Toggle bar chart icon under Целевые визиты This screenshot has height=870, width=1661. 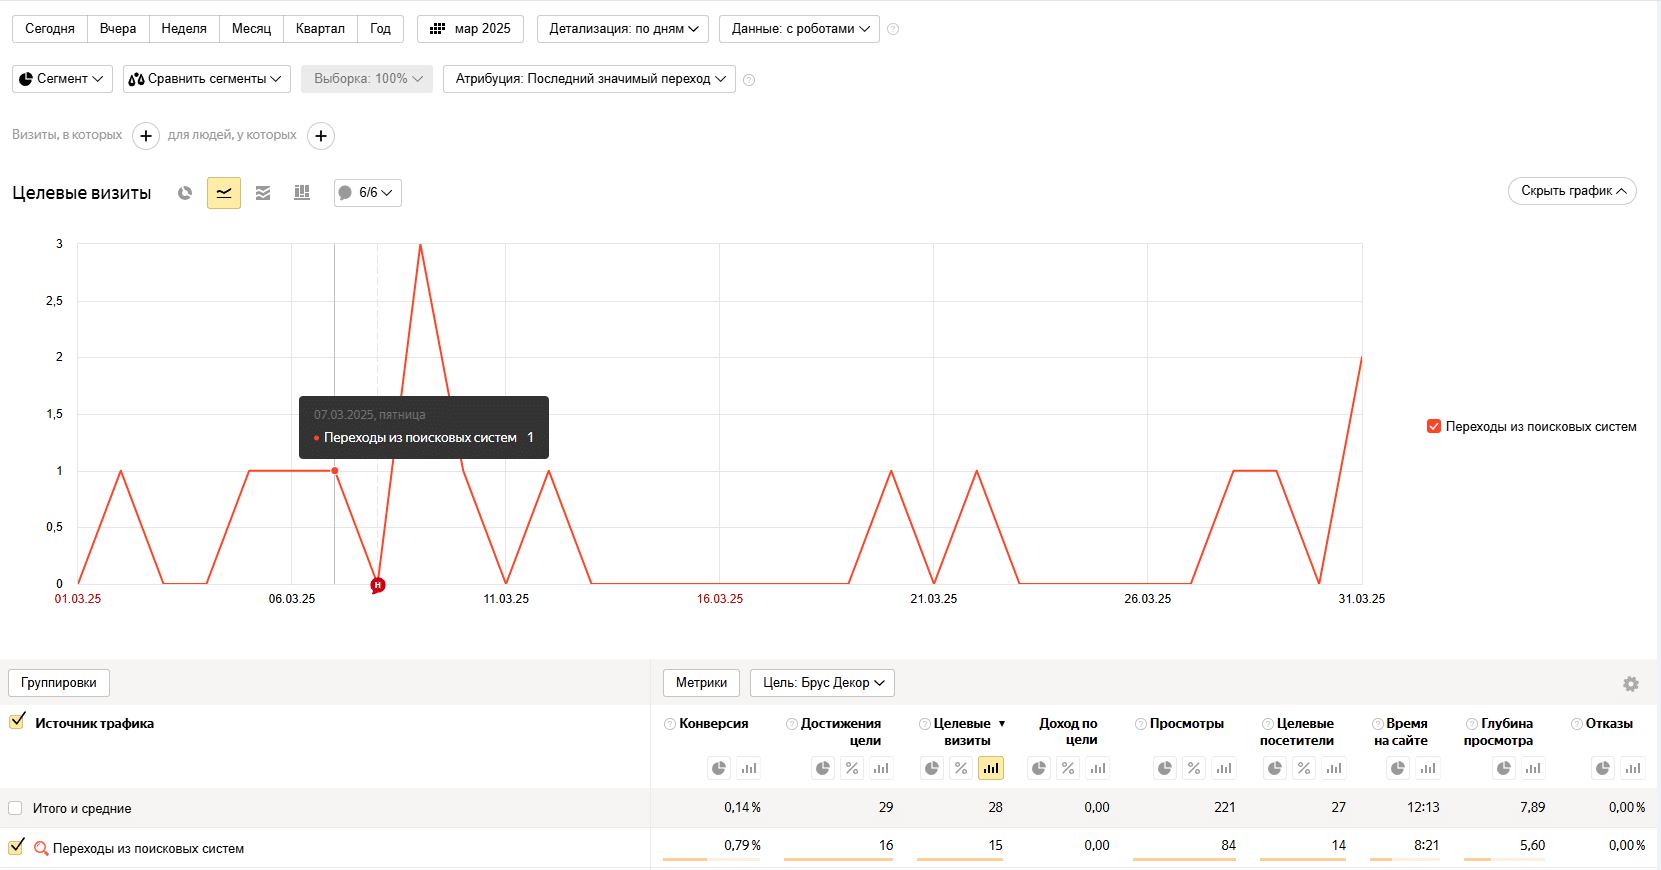pyautogui.click(x=990, y=768)
